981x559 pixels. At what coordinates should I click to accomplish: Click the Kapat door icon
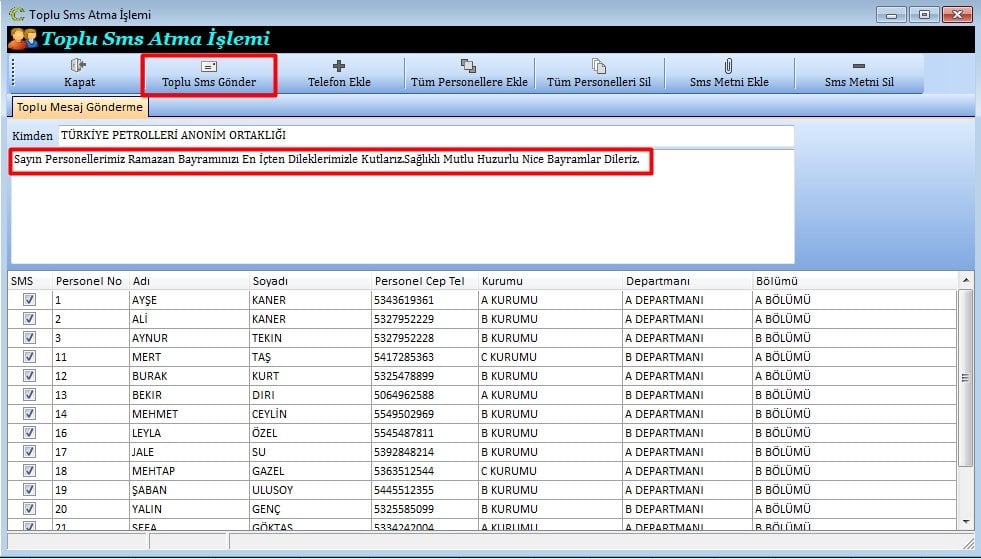[79, 66]
